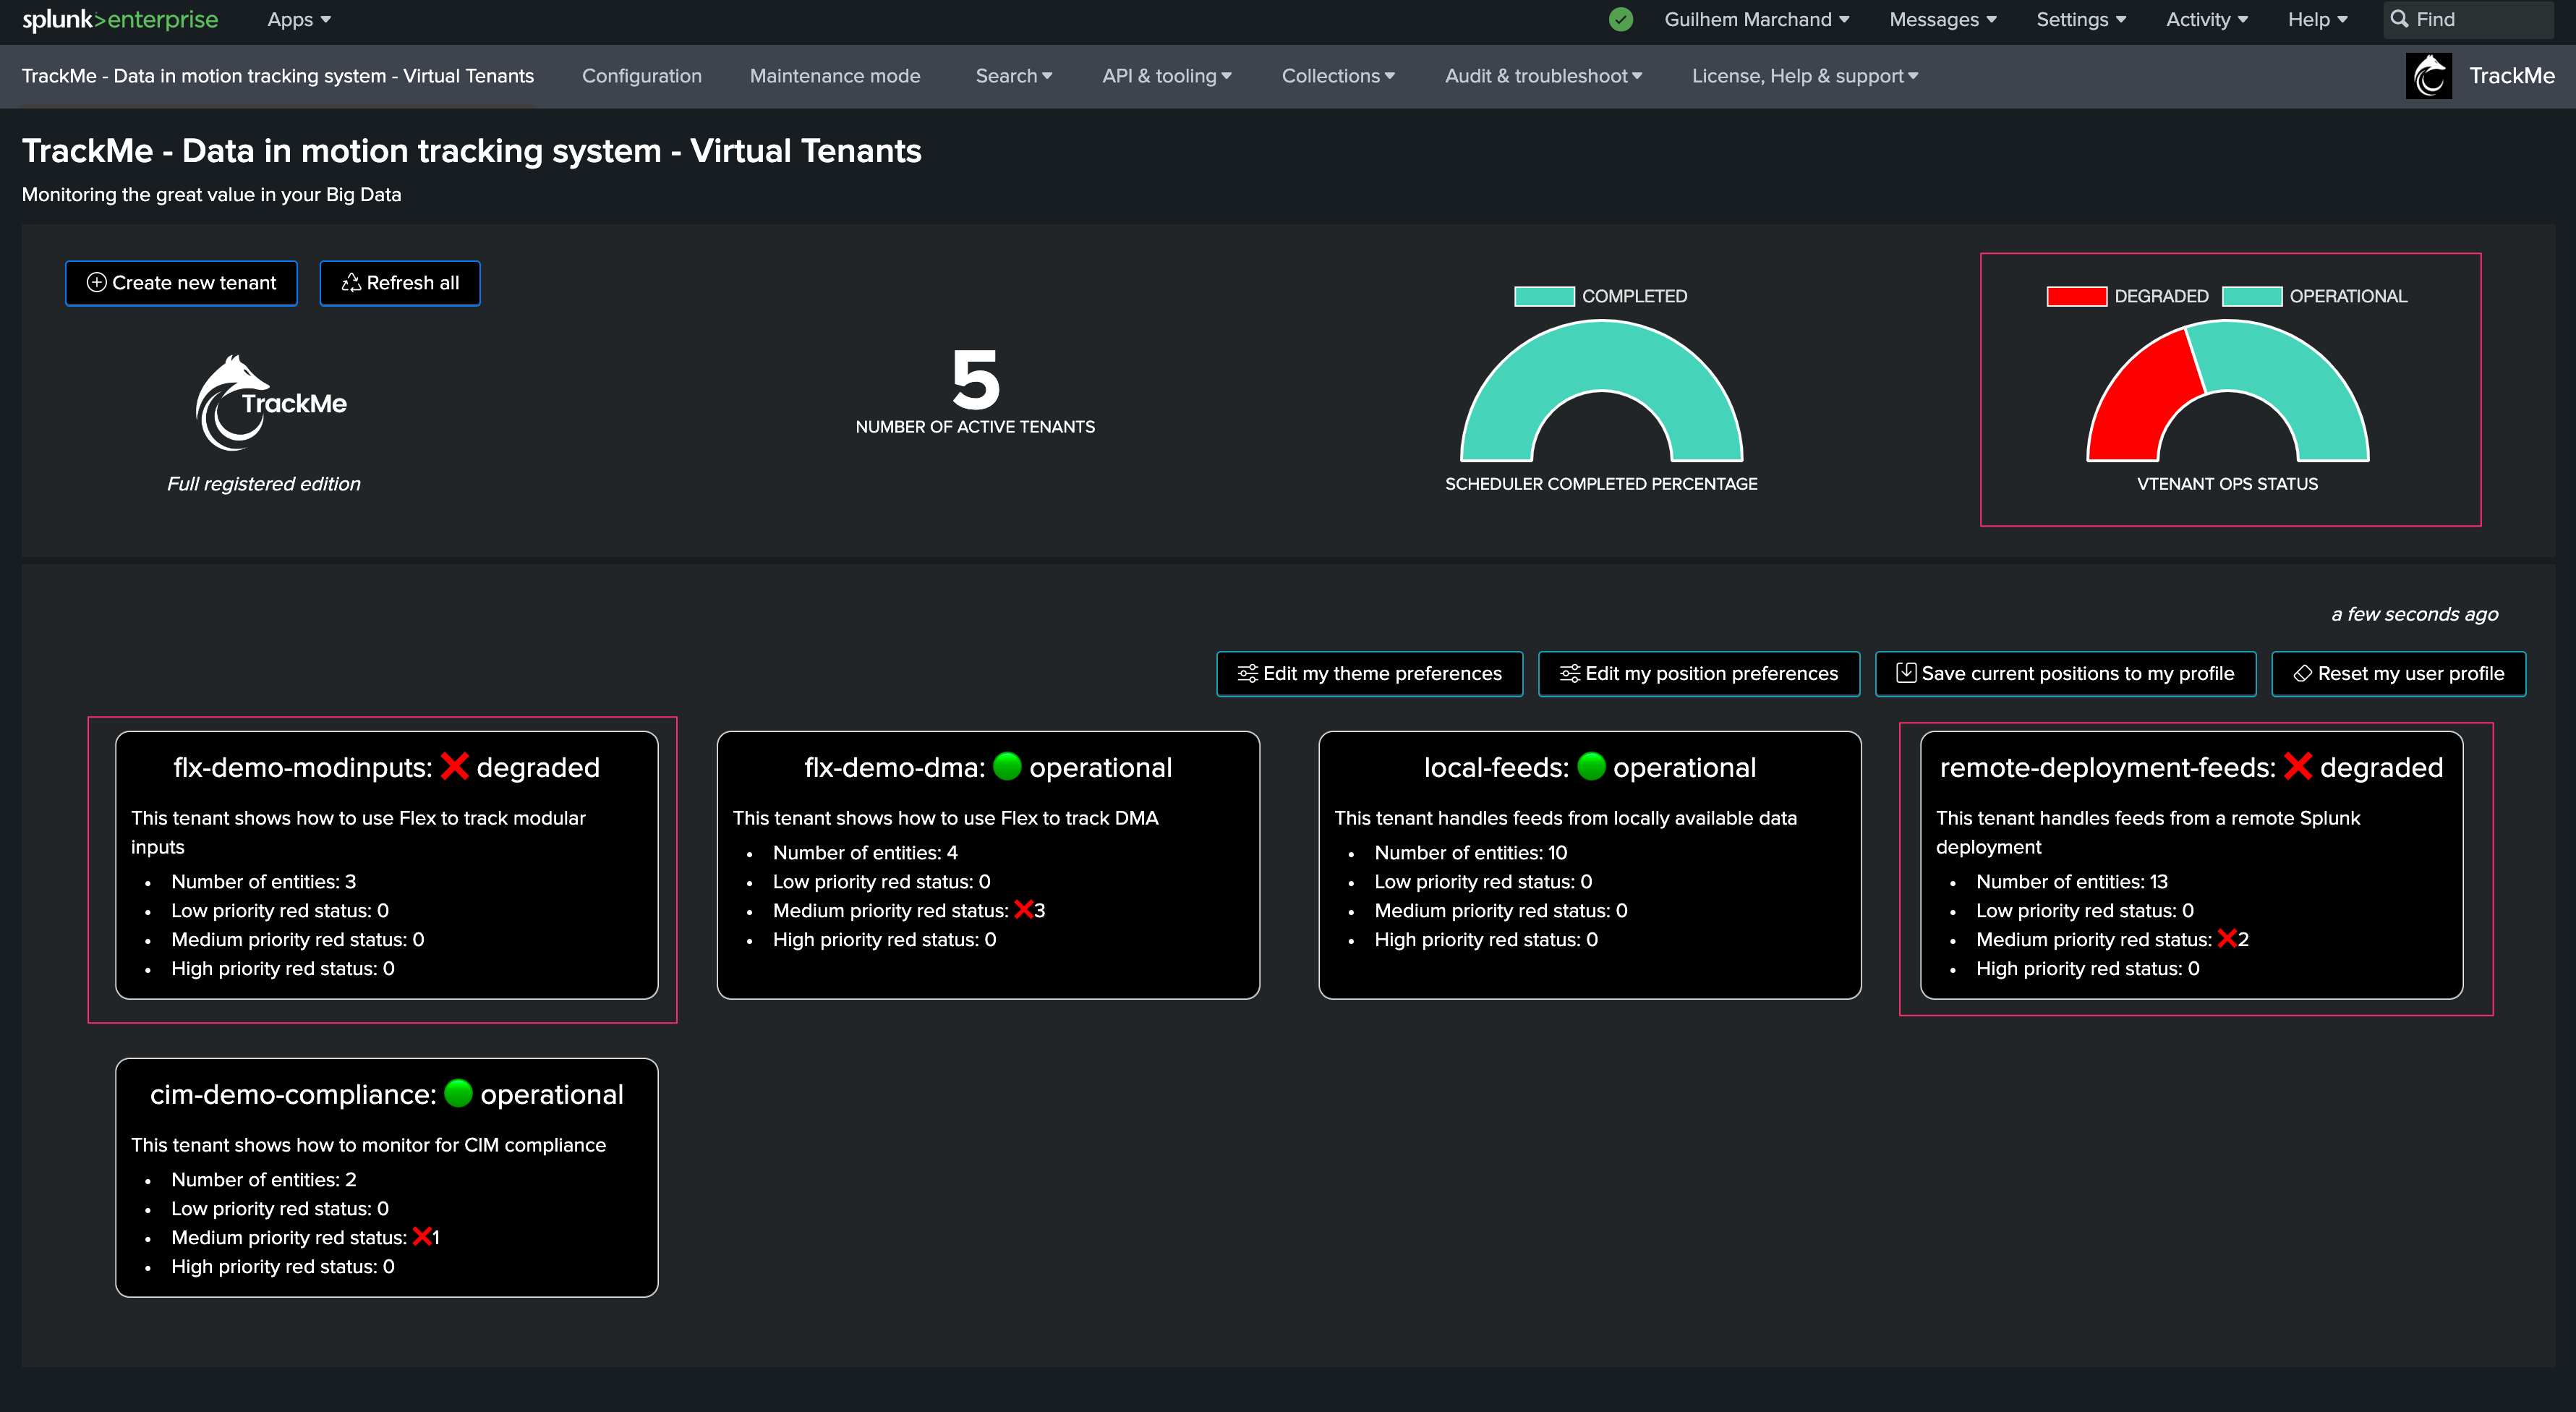Open the Guilhem Marchand user menu
This screenshot has width=2576, height=1412.
click(1756, 19)
